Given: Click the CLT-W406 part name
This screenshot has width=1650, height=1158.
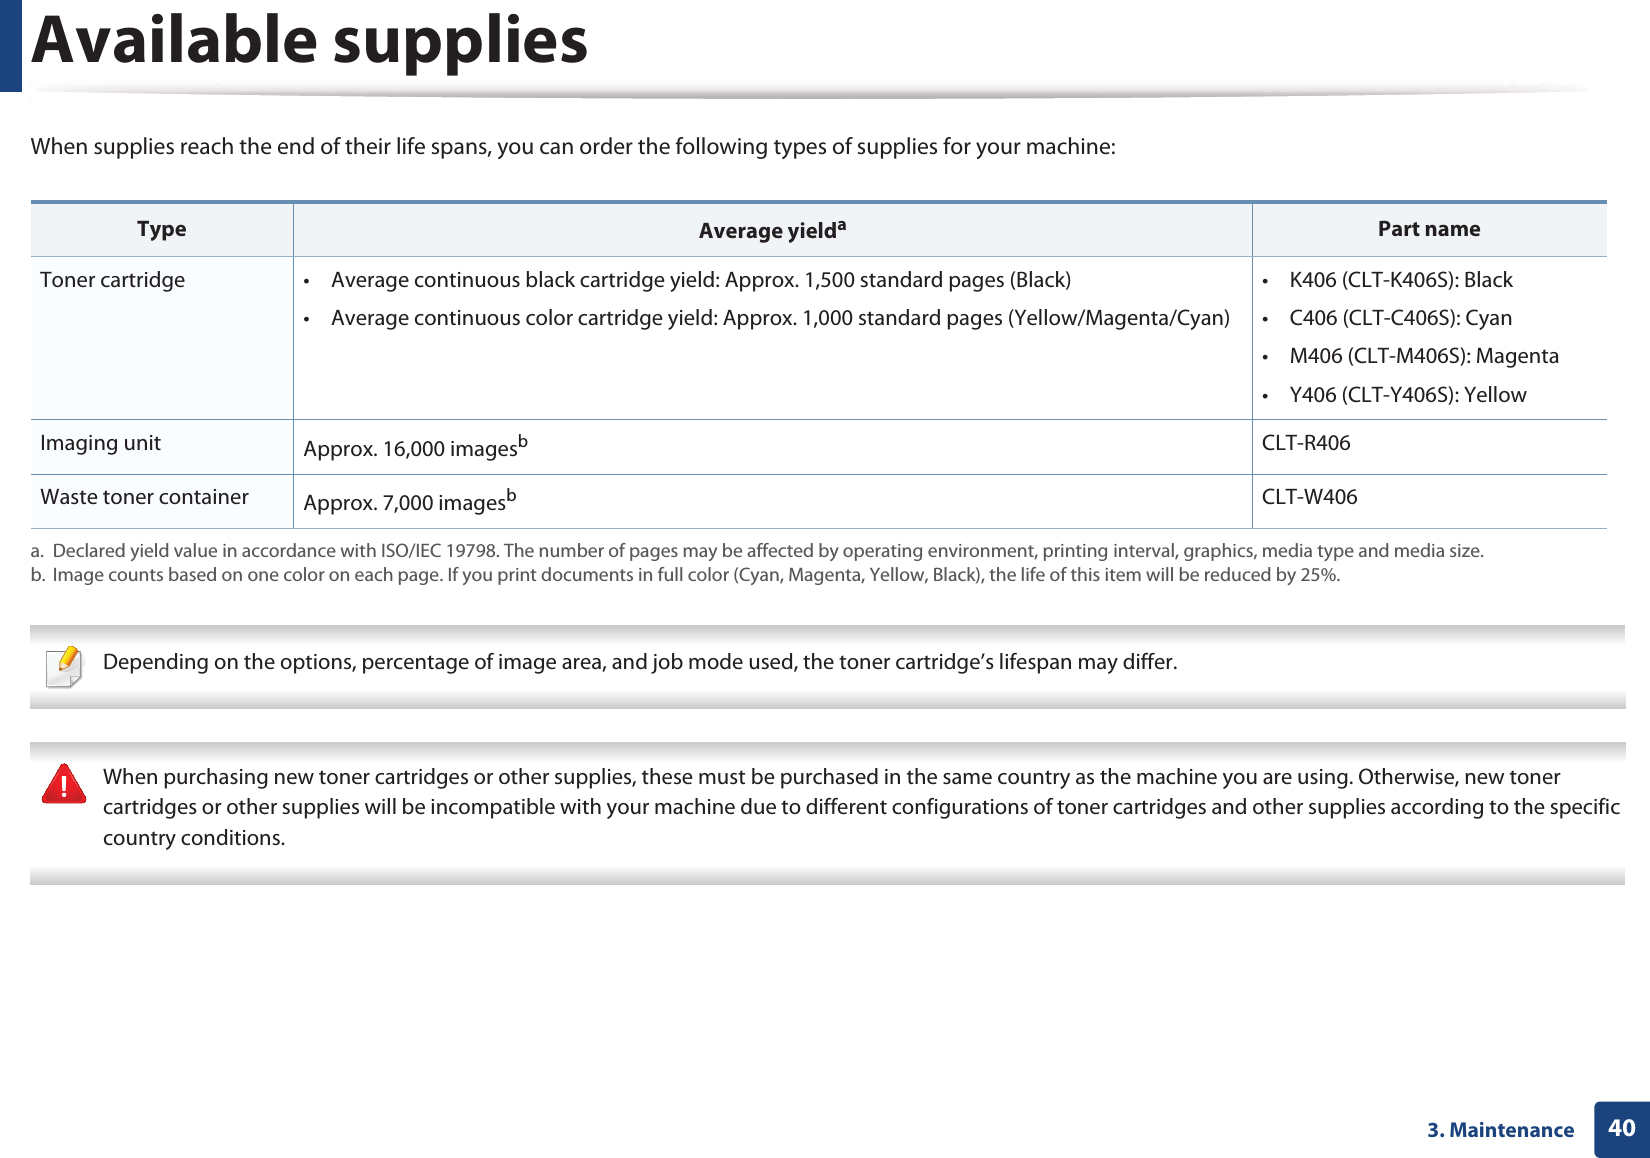Looking at the screenshot, I should coord(1310,497).
